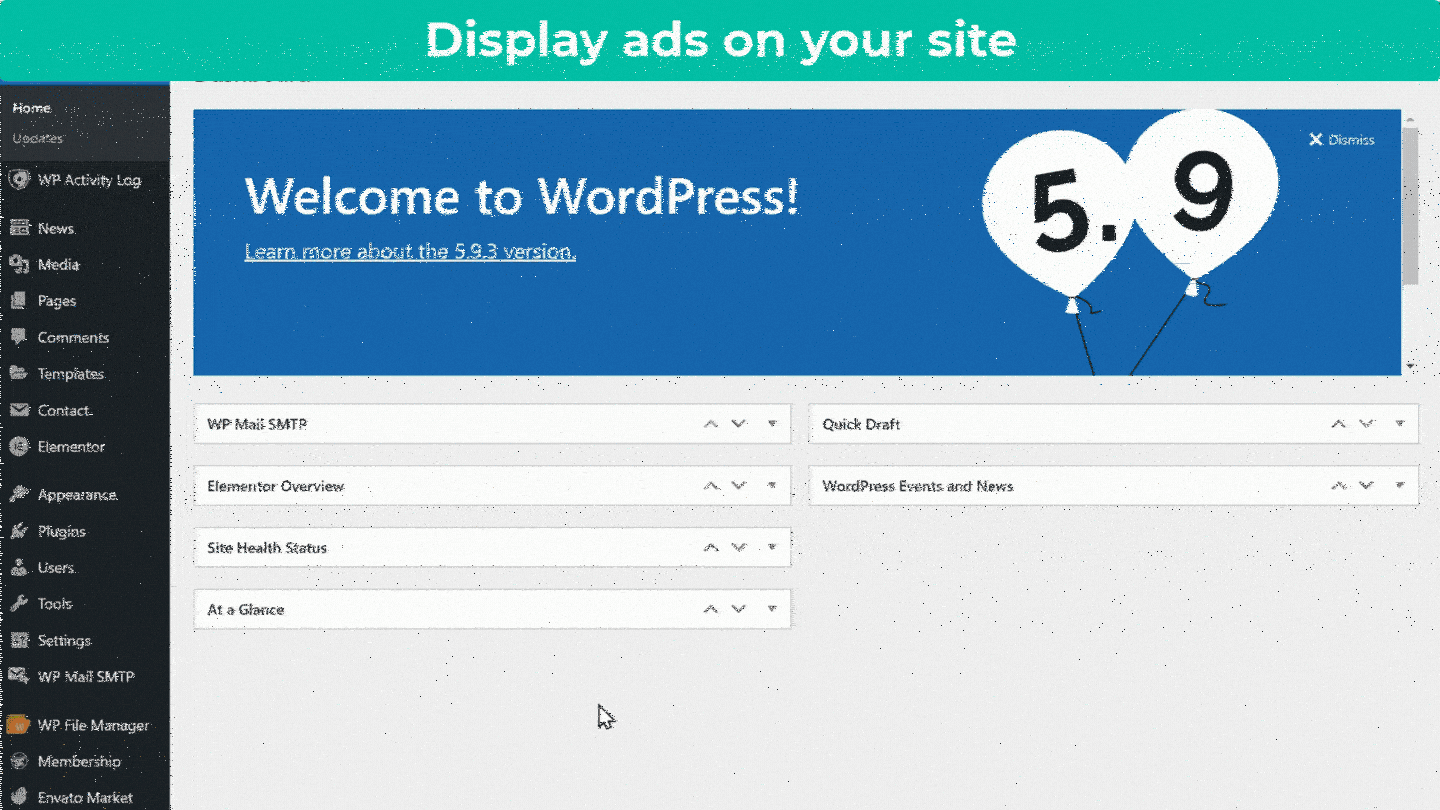Toggle the WP Mail SMTP panel open

point(772,424)
